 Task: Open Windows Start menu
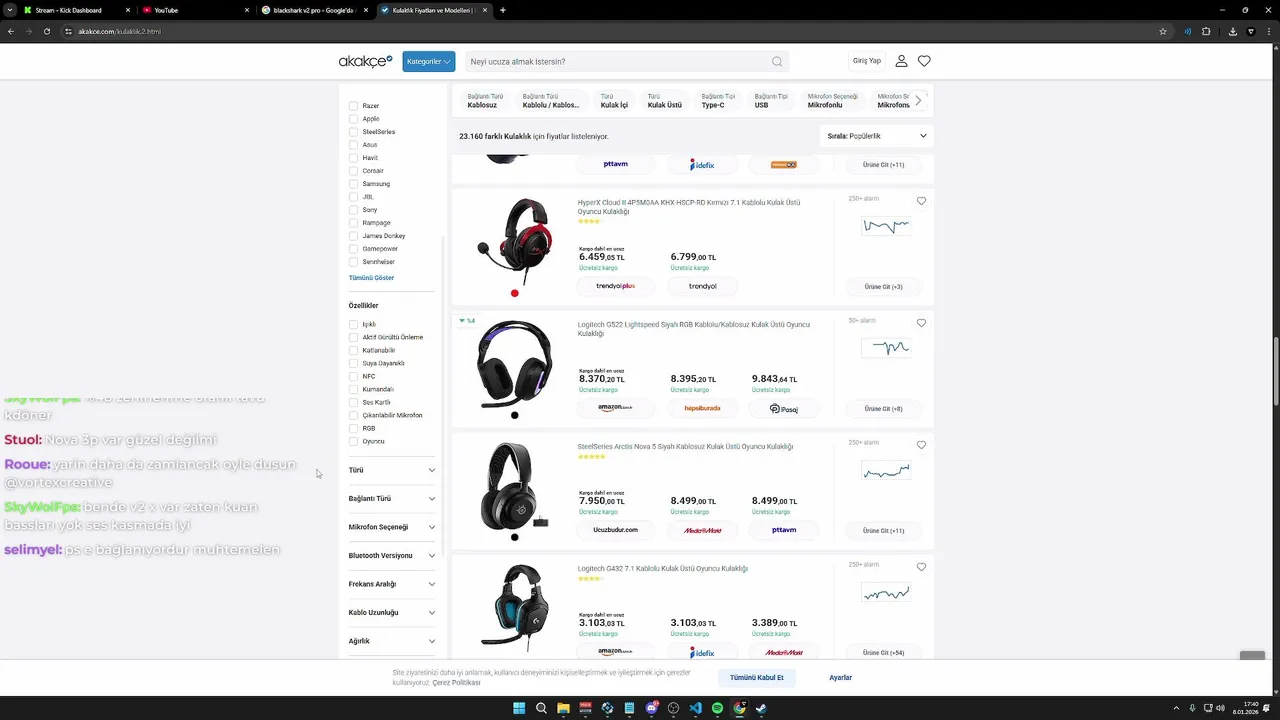[x=519, y=708]
